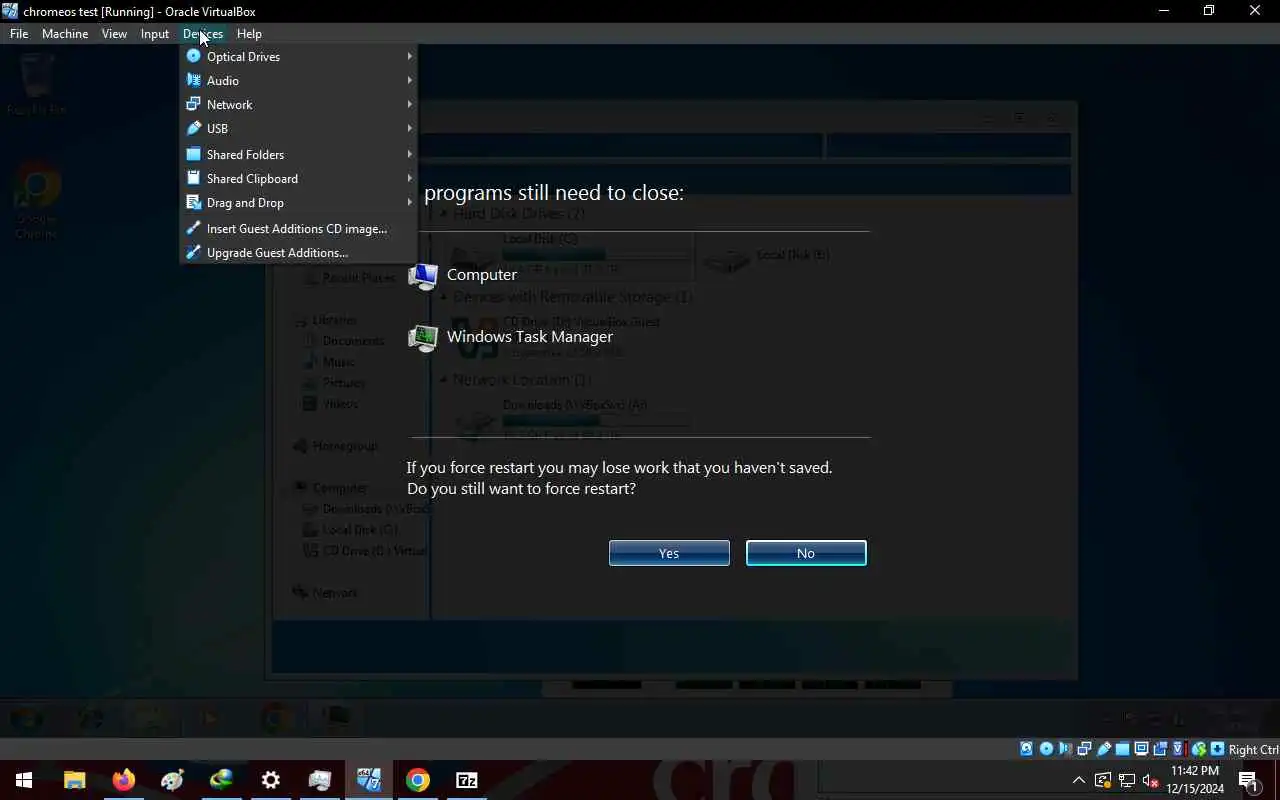Viewport: 1280px width, 800px height.
Task: Click the network icon in system tray
Action: [x=1127, y=780]
